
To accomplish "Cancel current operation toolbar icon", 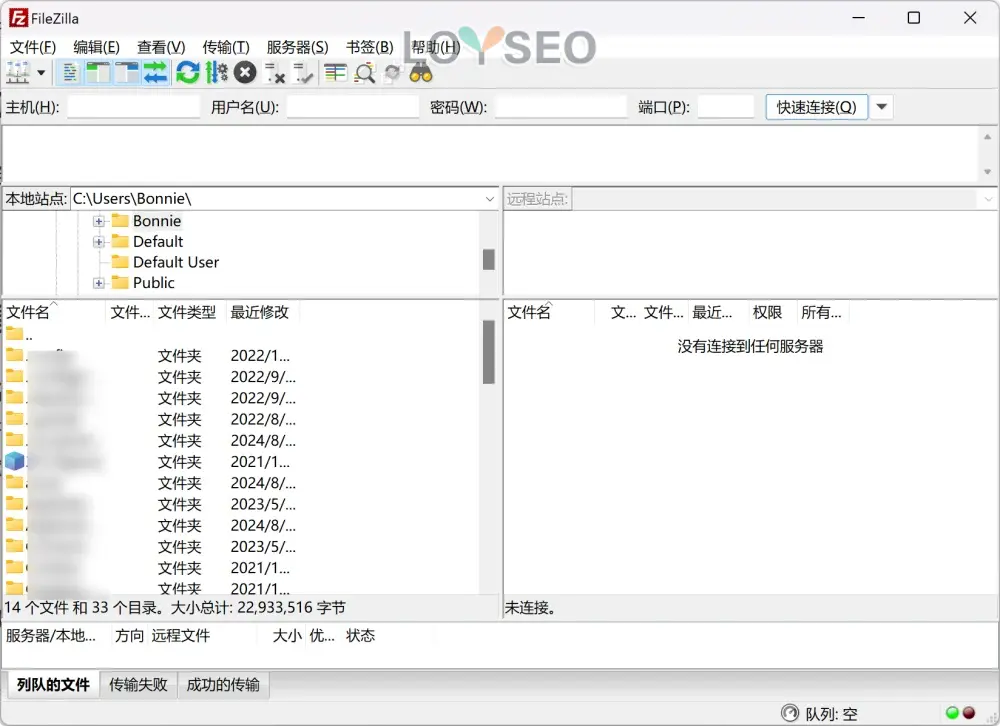I will click(245, 73).
